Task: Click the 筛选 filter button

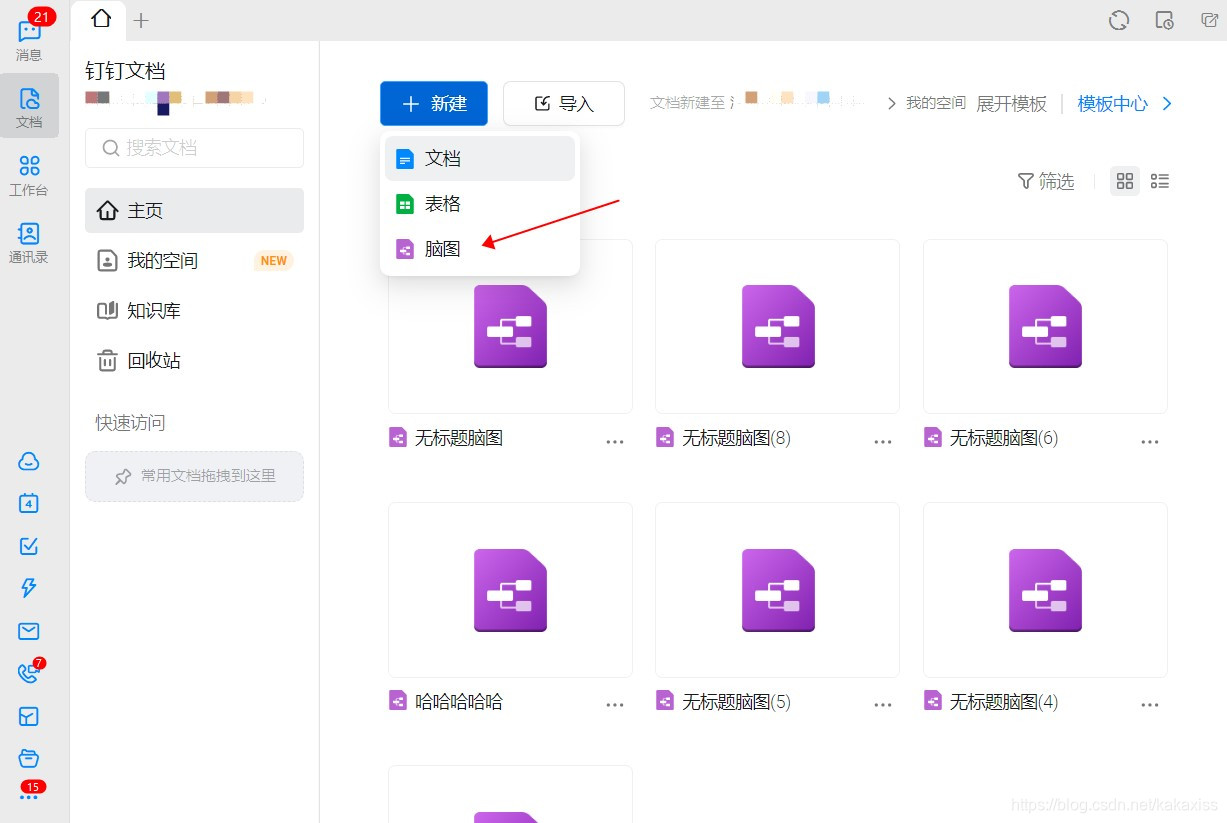Action: point(1045,181)
